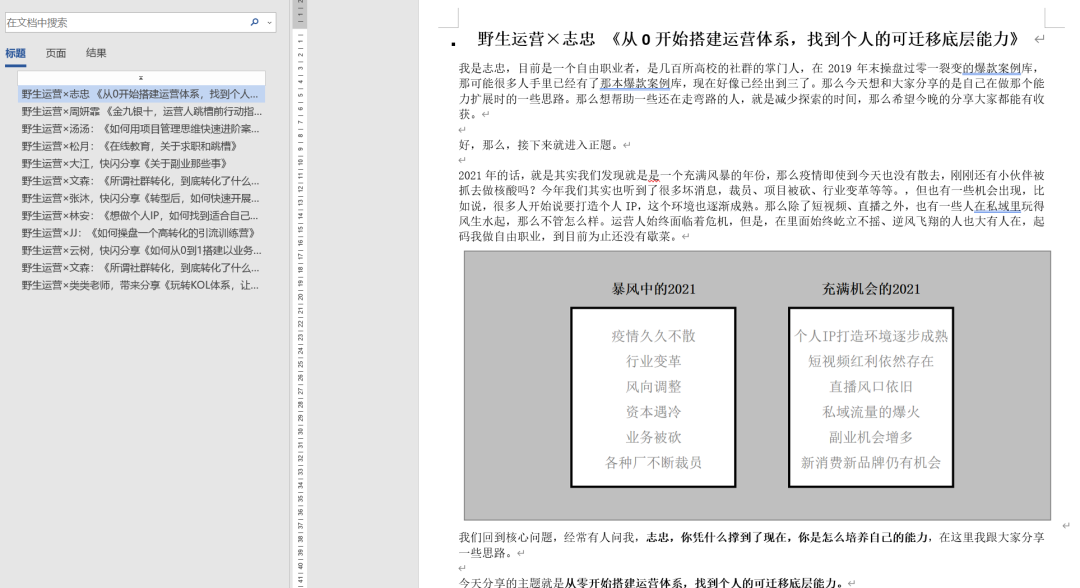
Task: Click 资本遇冷 in the left box
Action: click(x=654, y=412)
